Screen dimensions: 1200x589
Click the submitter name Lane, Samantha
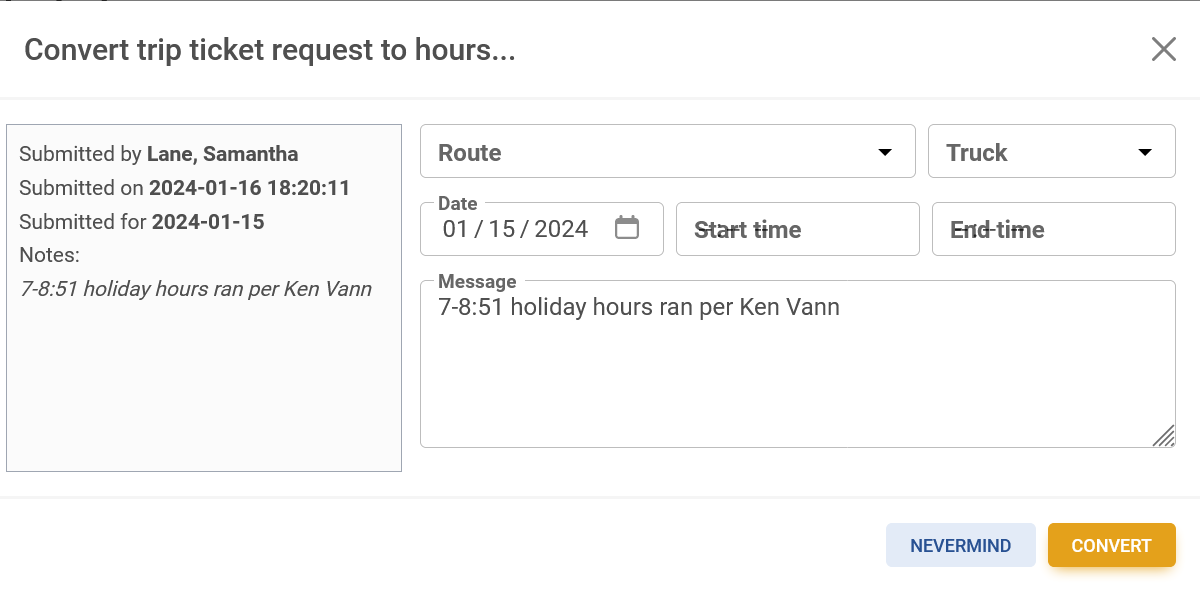point(222,154)
